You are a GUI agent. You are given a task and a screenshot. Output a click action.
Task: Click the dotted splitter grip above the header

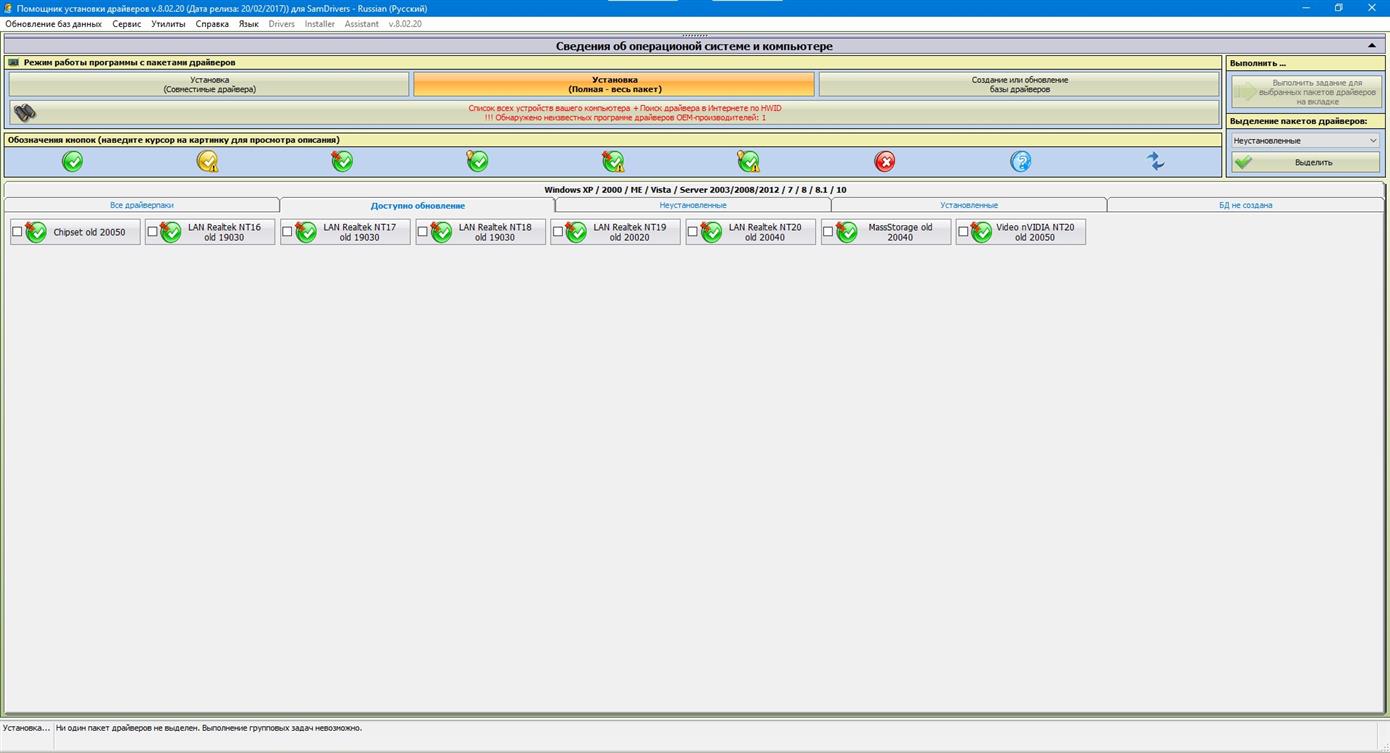(x=694, y=34)
